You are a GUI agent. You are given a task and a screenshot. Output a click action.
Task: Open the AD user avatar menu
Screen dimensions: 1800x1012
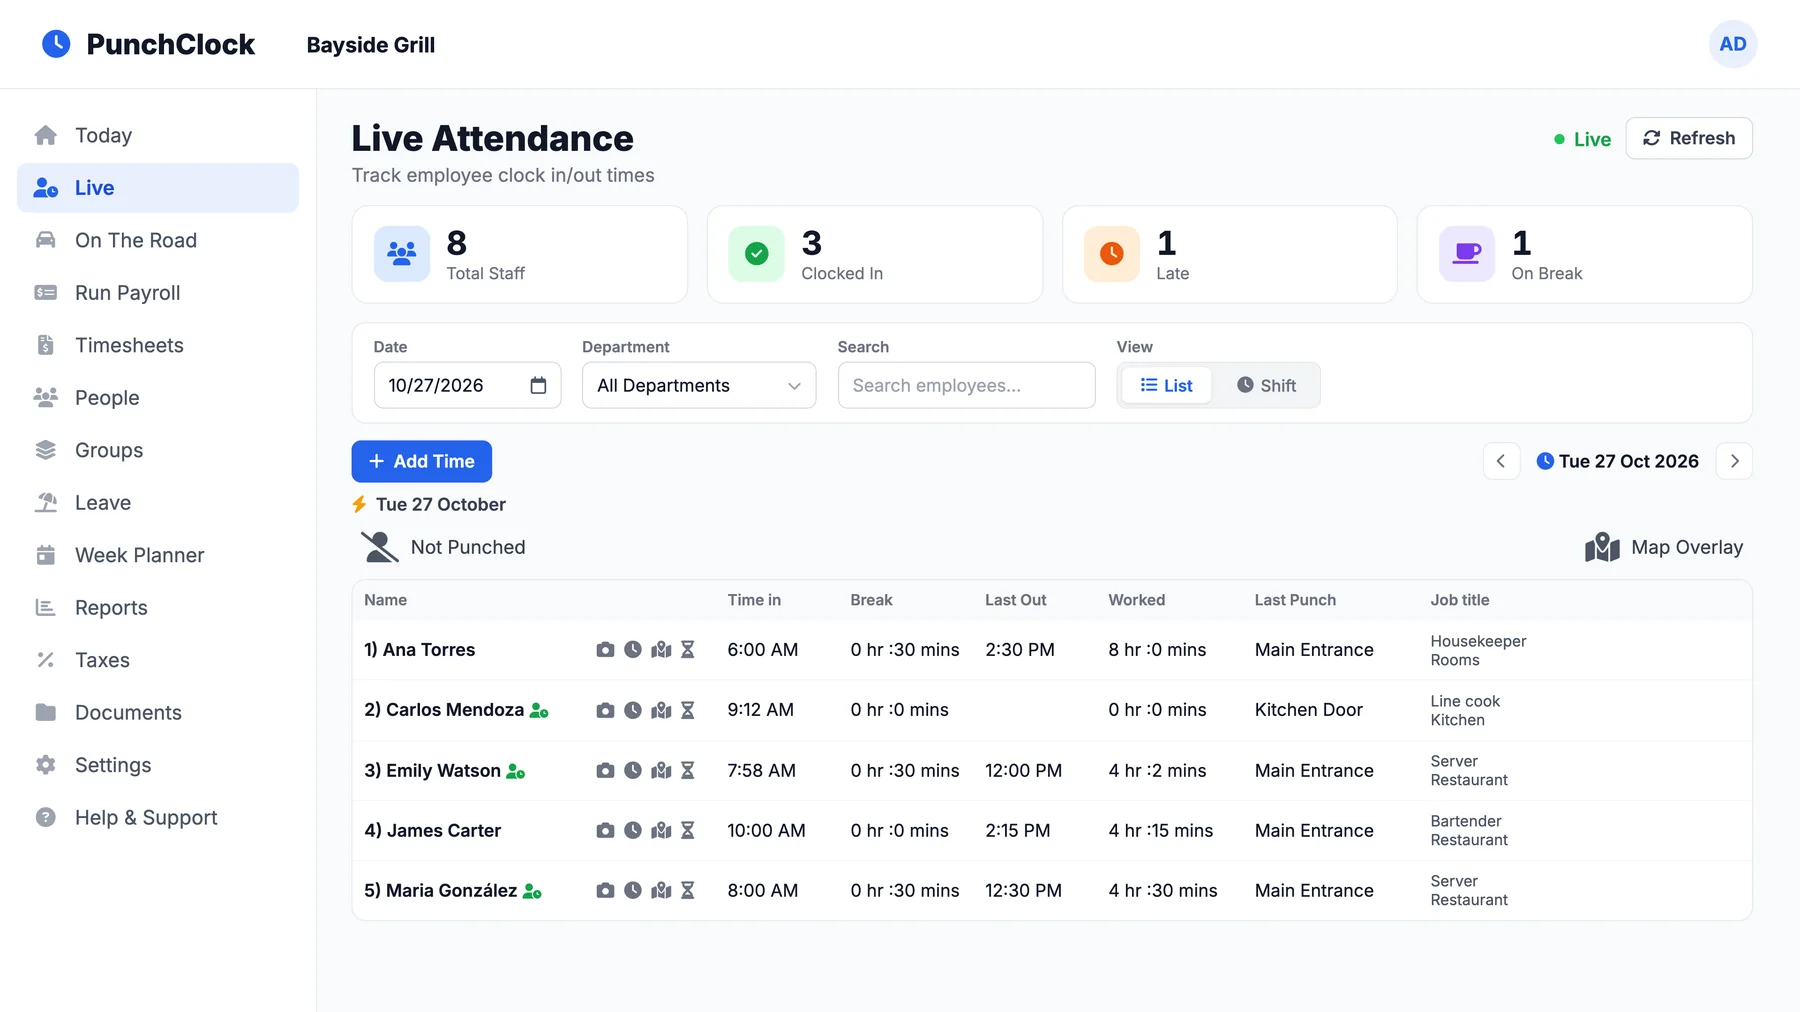point(1733,44)
